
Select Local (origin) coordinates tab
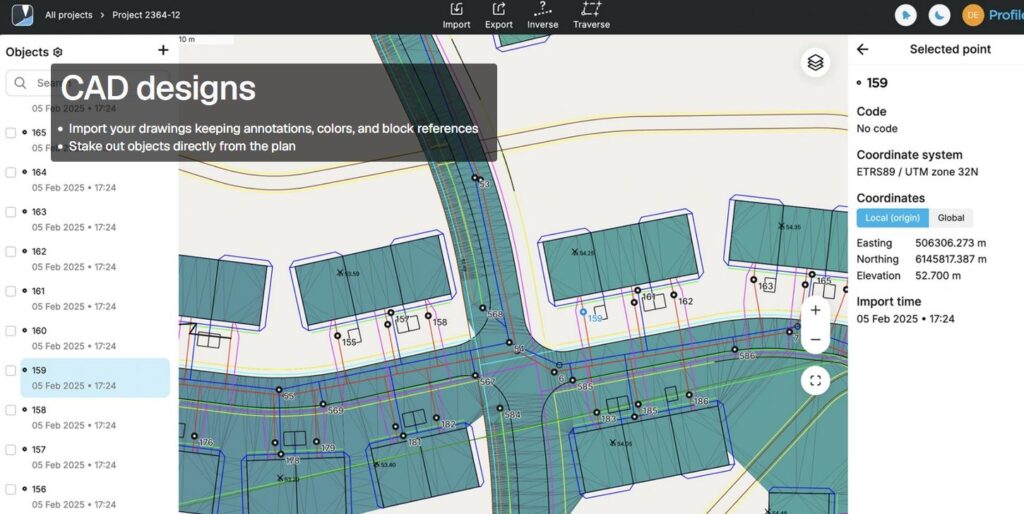[892, 218]
